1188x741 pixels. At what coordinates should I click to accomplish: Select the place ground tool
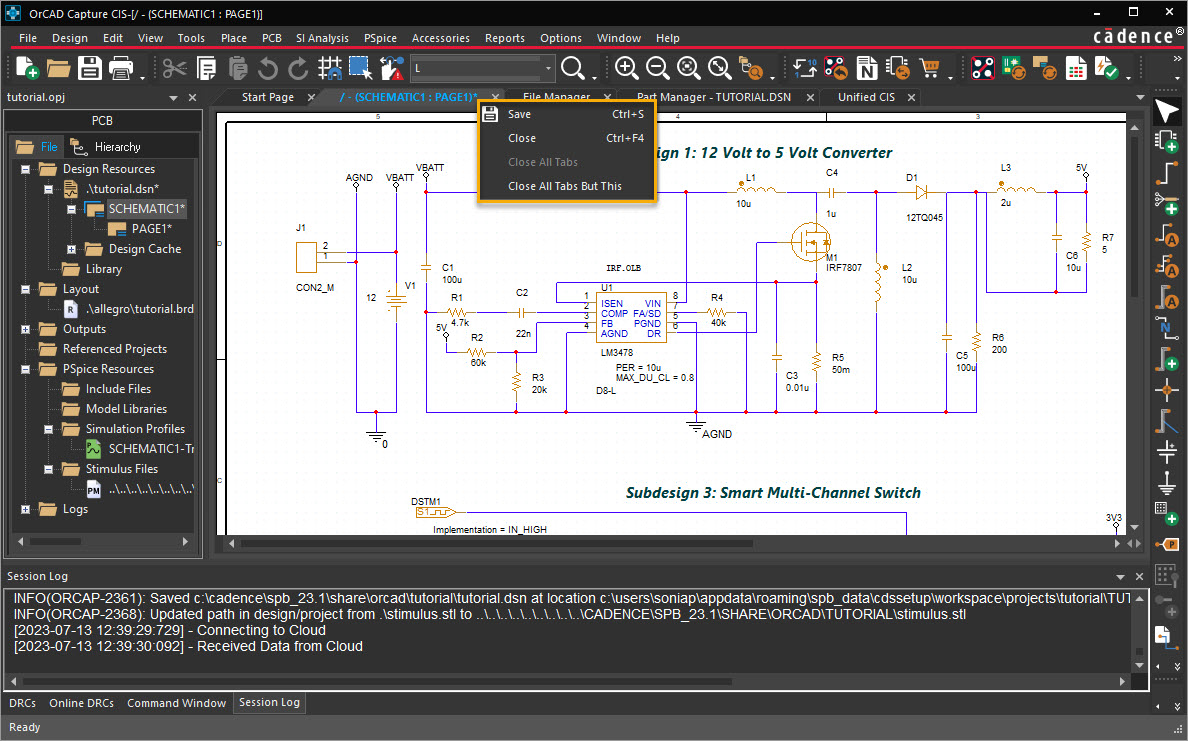(x=1166, y=483)
